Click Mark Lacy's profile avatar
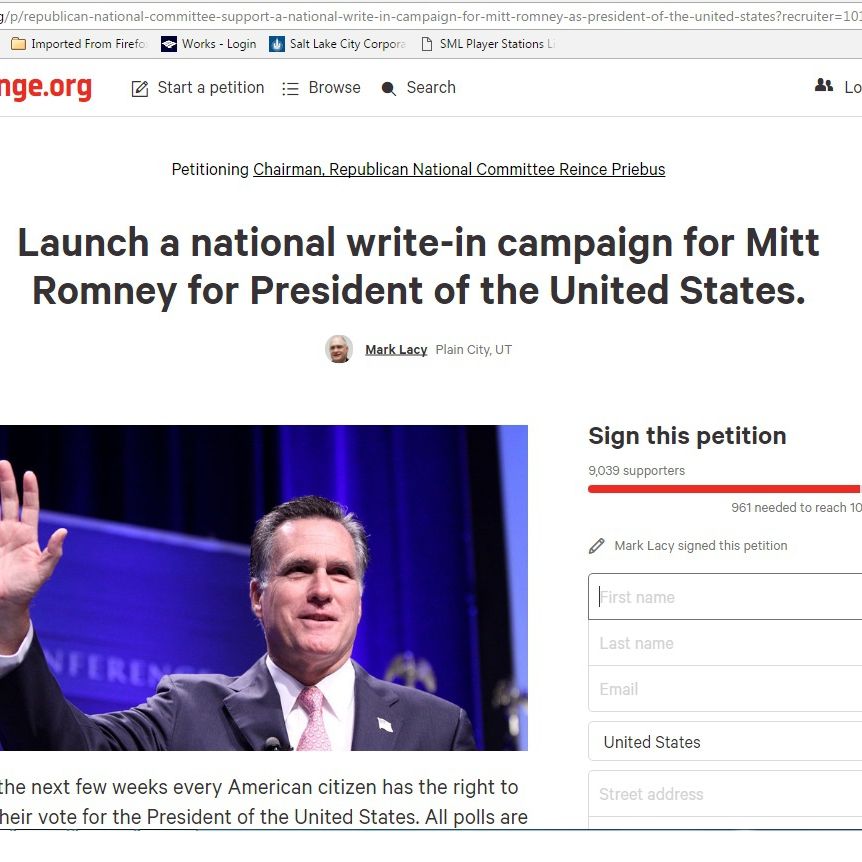This screenshot has height=862, width=862. pos(339,349)
